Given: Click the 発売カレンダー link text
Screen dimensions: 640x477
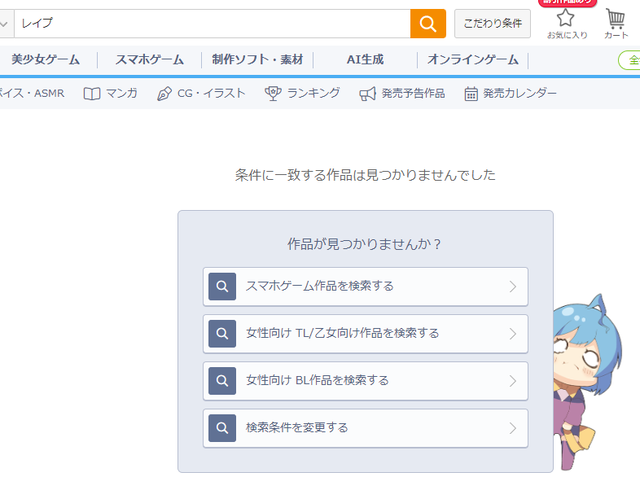Looking at the screenshot, I should coord(520,93).
